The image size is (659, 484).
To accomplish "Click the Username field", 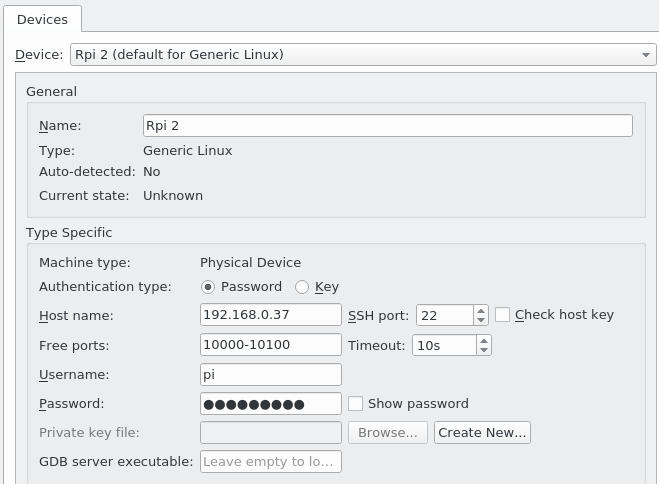I will (x=271, y=374).
